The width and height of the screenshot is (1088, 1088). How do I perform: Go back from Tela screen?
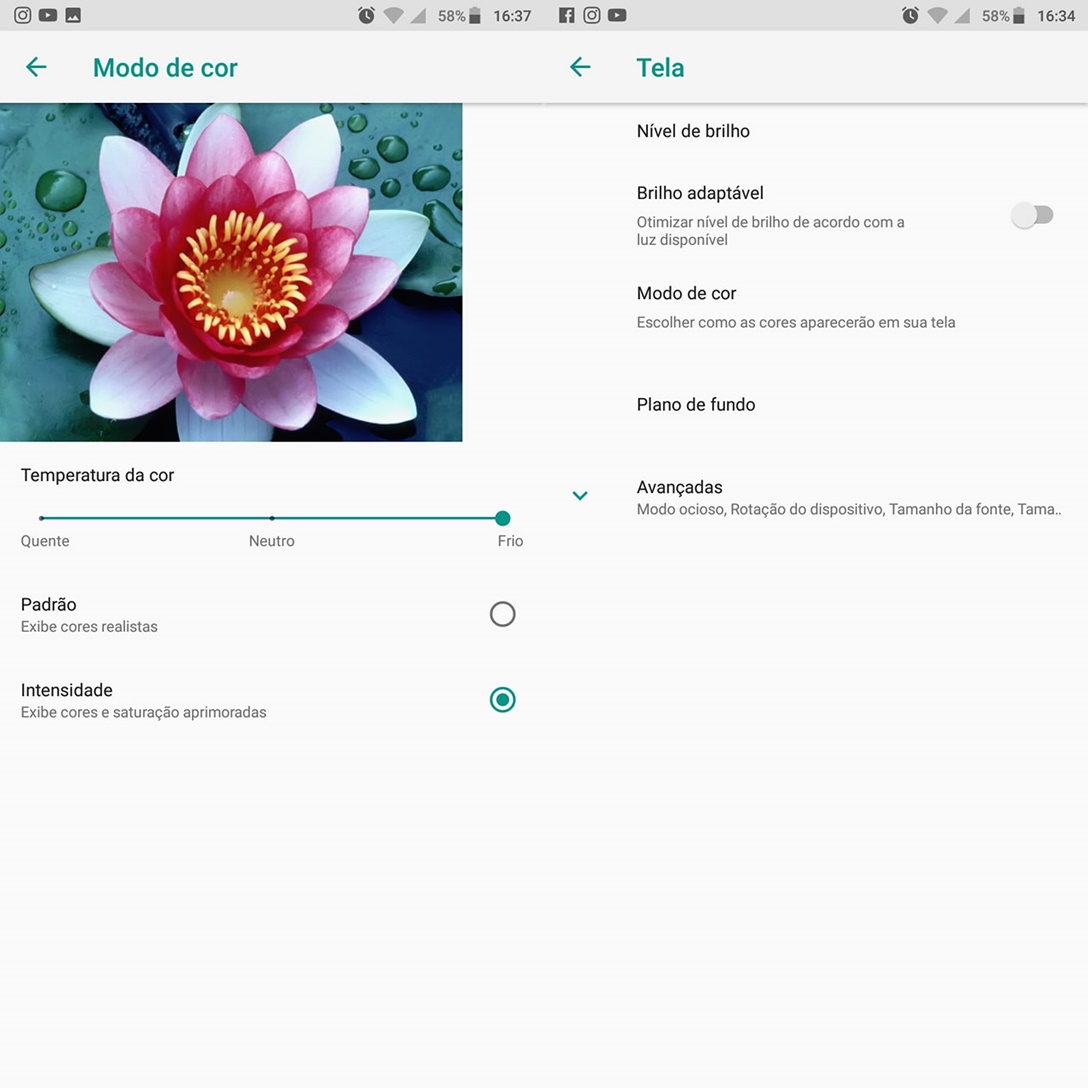[580, 67]
